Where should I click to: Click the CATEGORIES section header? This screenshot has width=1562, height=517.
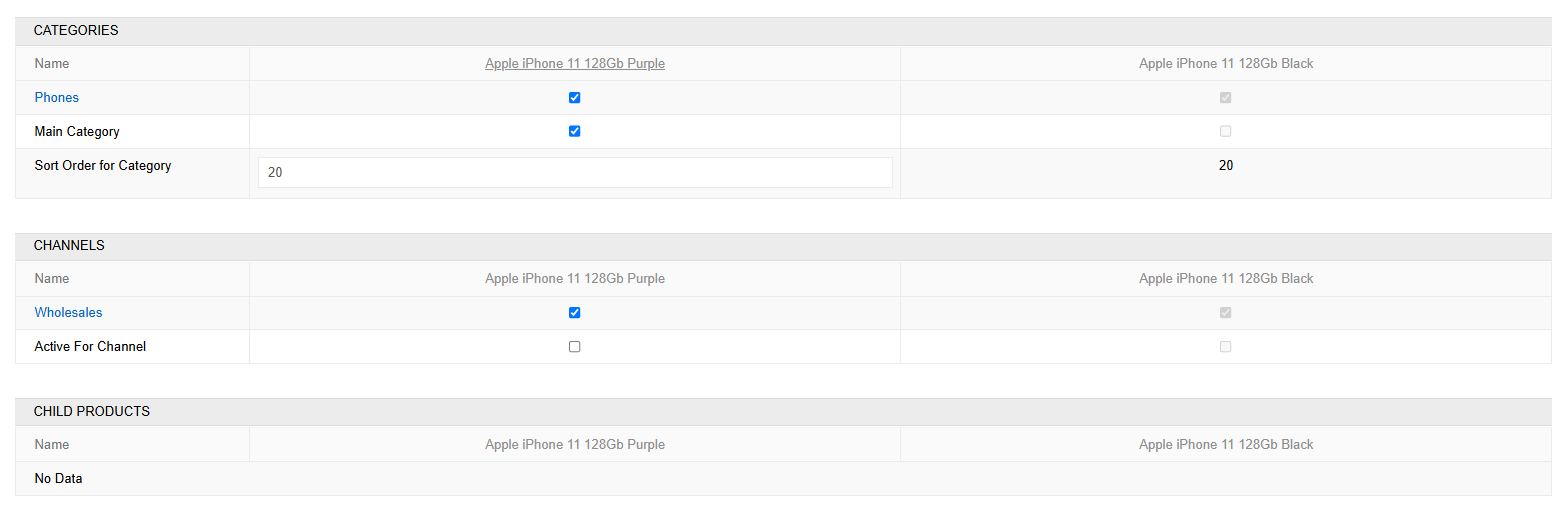click(x=76, y=31)
